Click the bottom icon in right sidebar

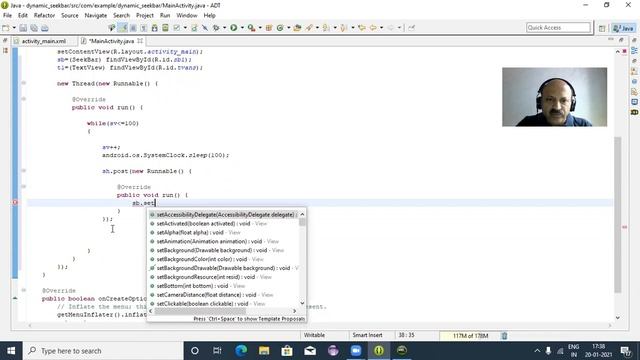[634, 112]
